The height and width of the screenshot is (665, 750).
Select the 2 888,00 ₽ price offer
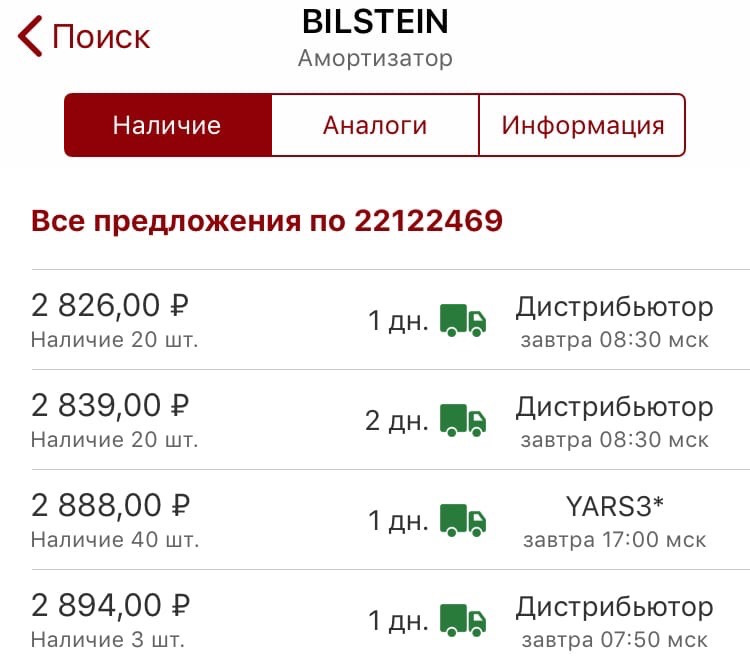coord(110,505)
